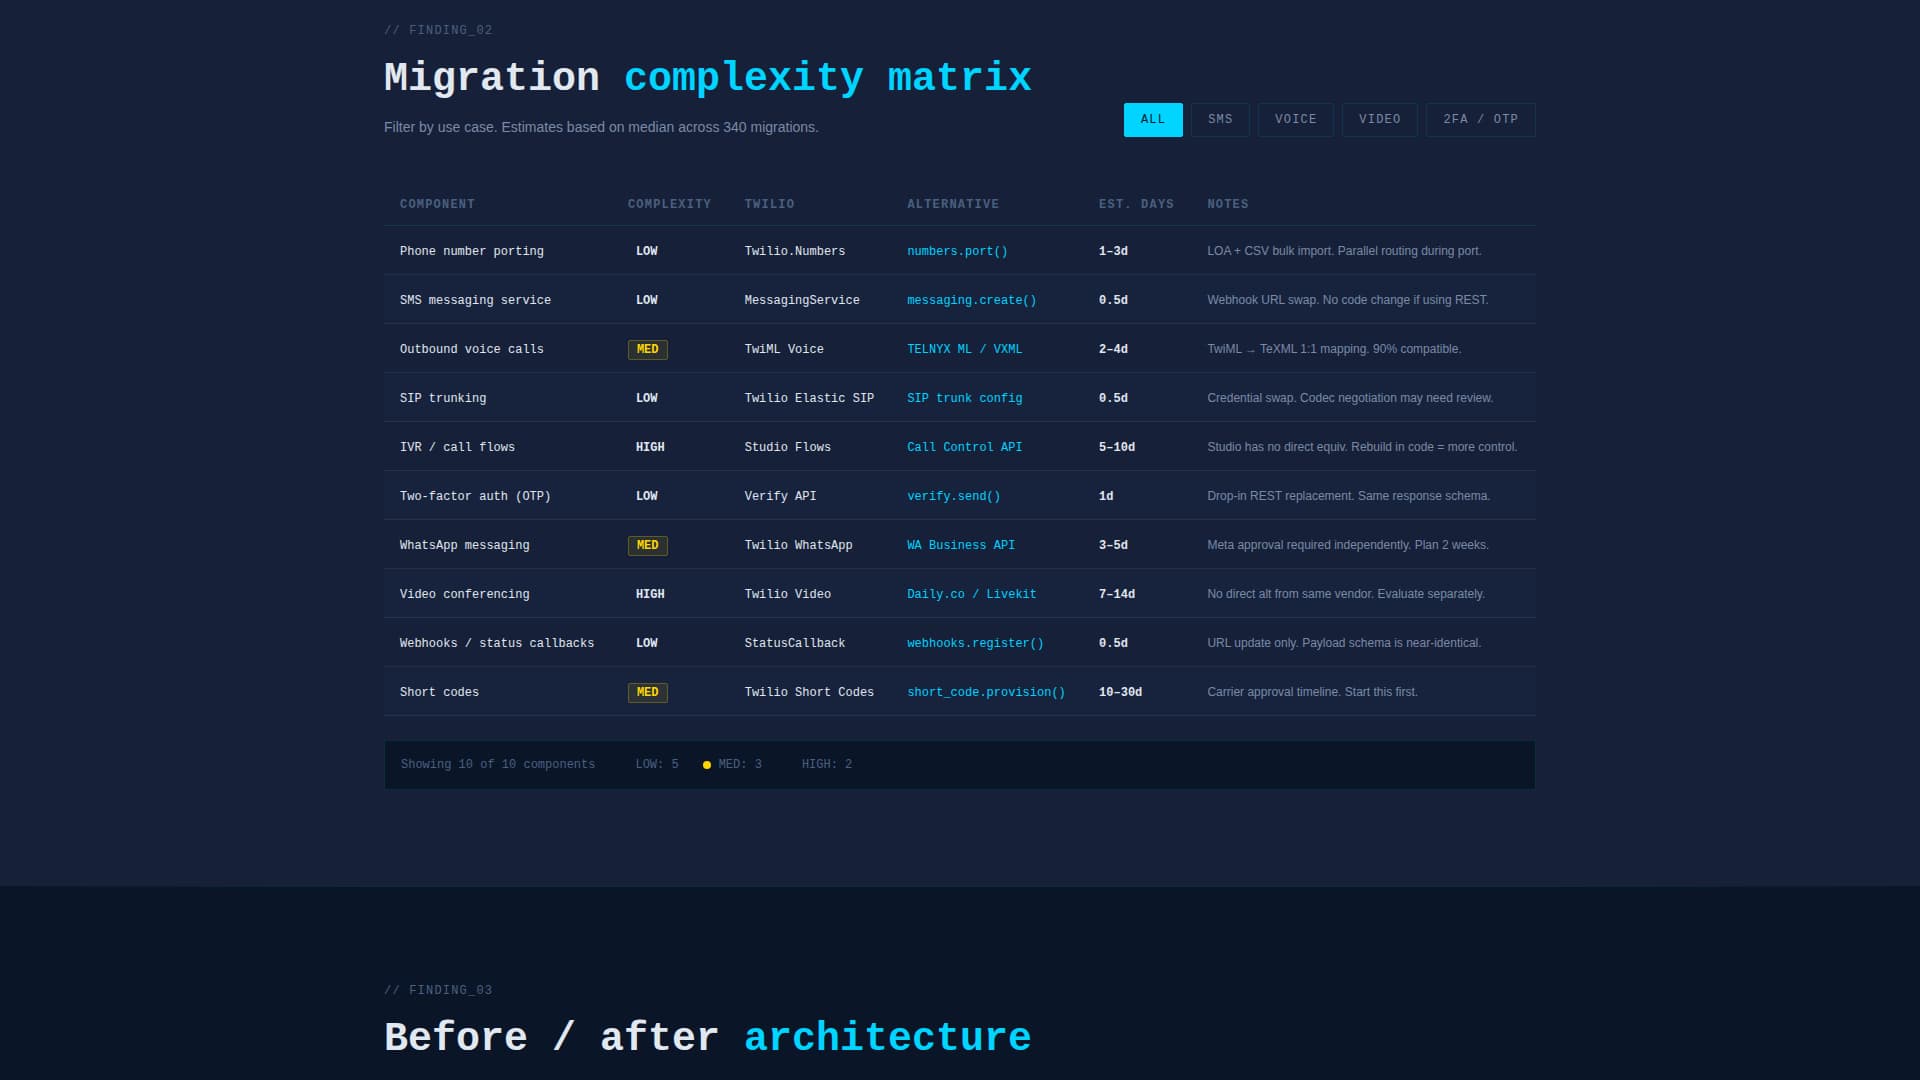Open the WA Business API link
This screenshot has width=1920, height=1080.
coord(960,545)
